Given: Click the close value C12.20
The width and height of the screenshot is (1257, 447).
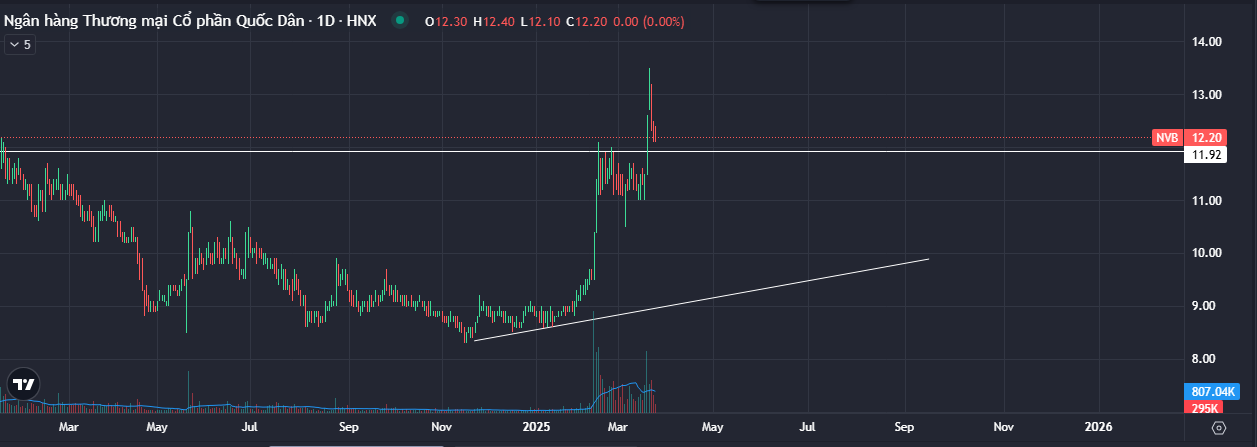Looking at the screenshot, I should tap(586, 21).
